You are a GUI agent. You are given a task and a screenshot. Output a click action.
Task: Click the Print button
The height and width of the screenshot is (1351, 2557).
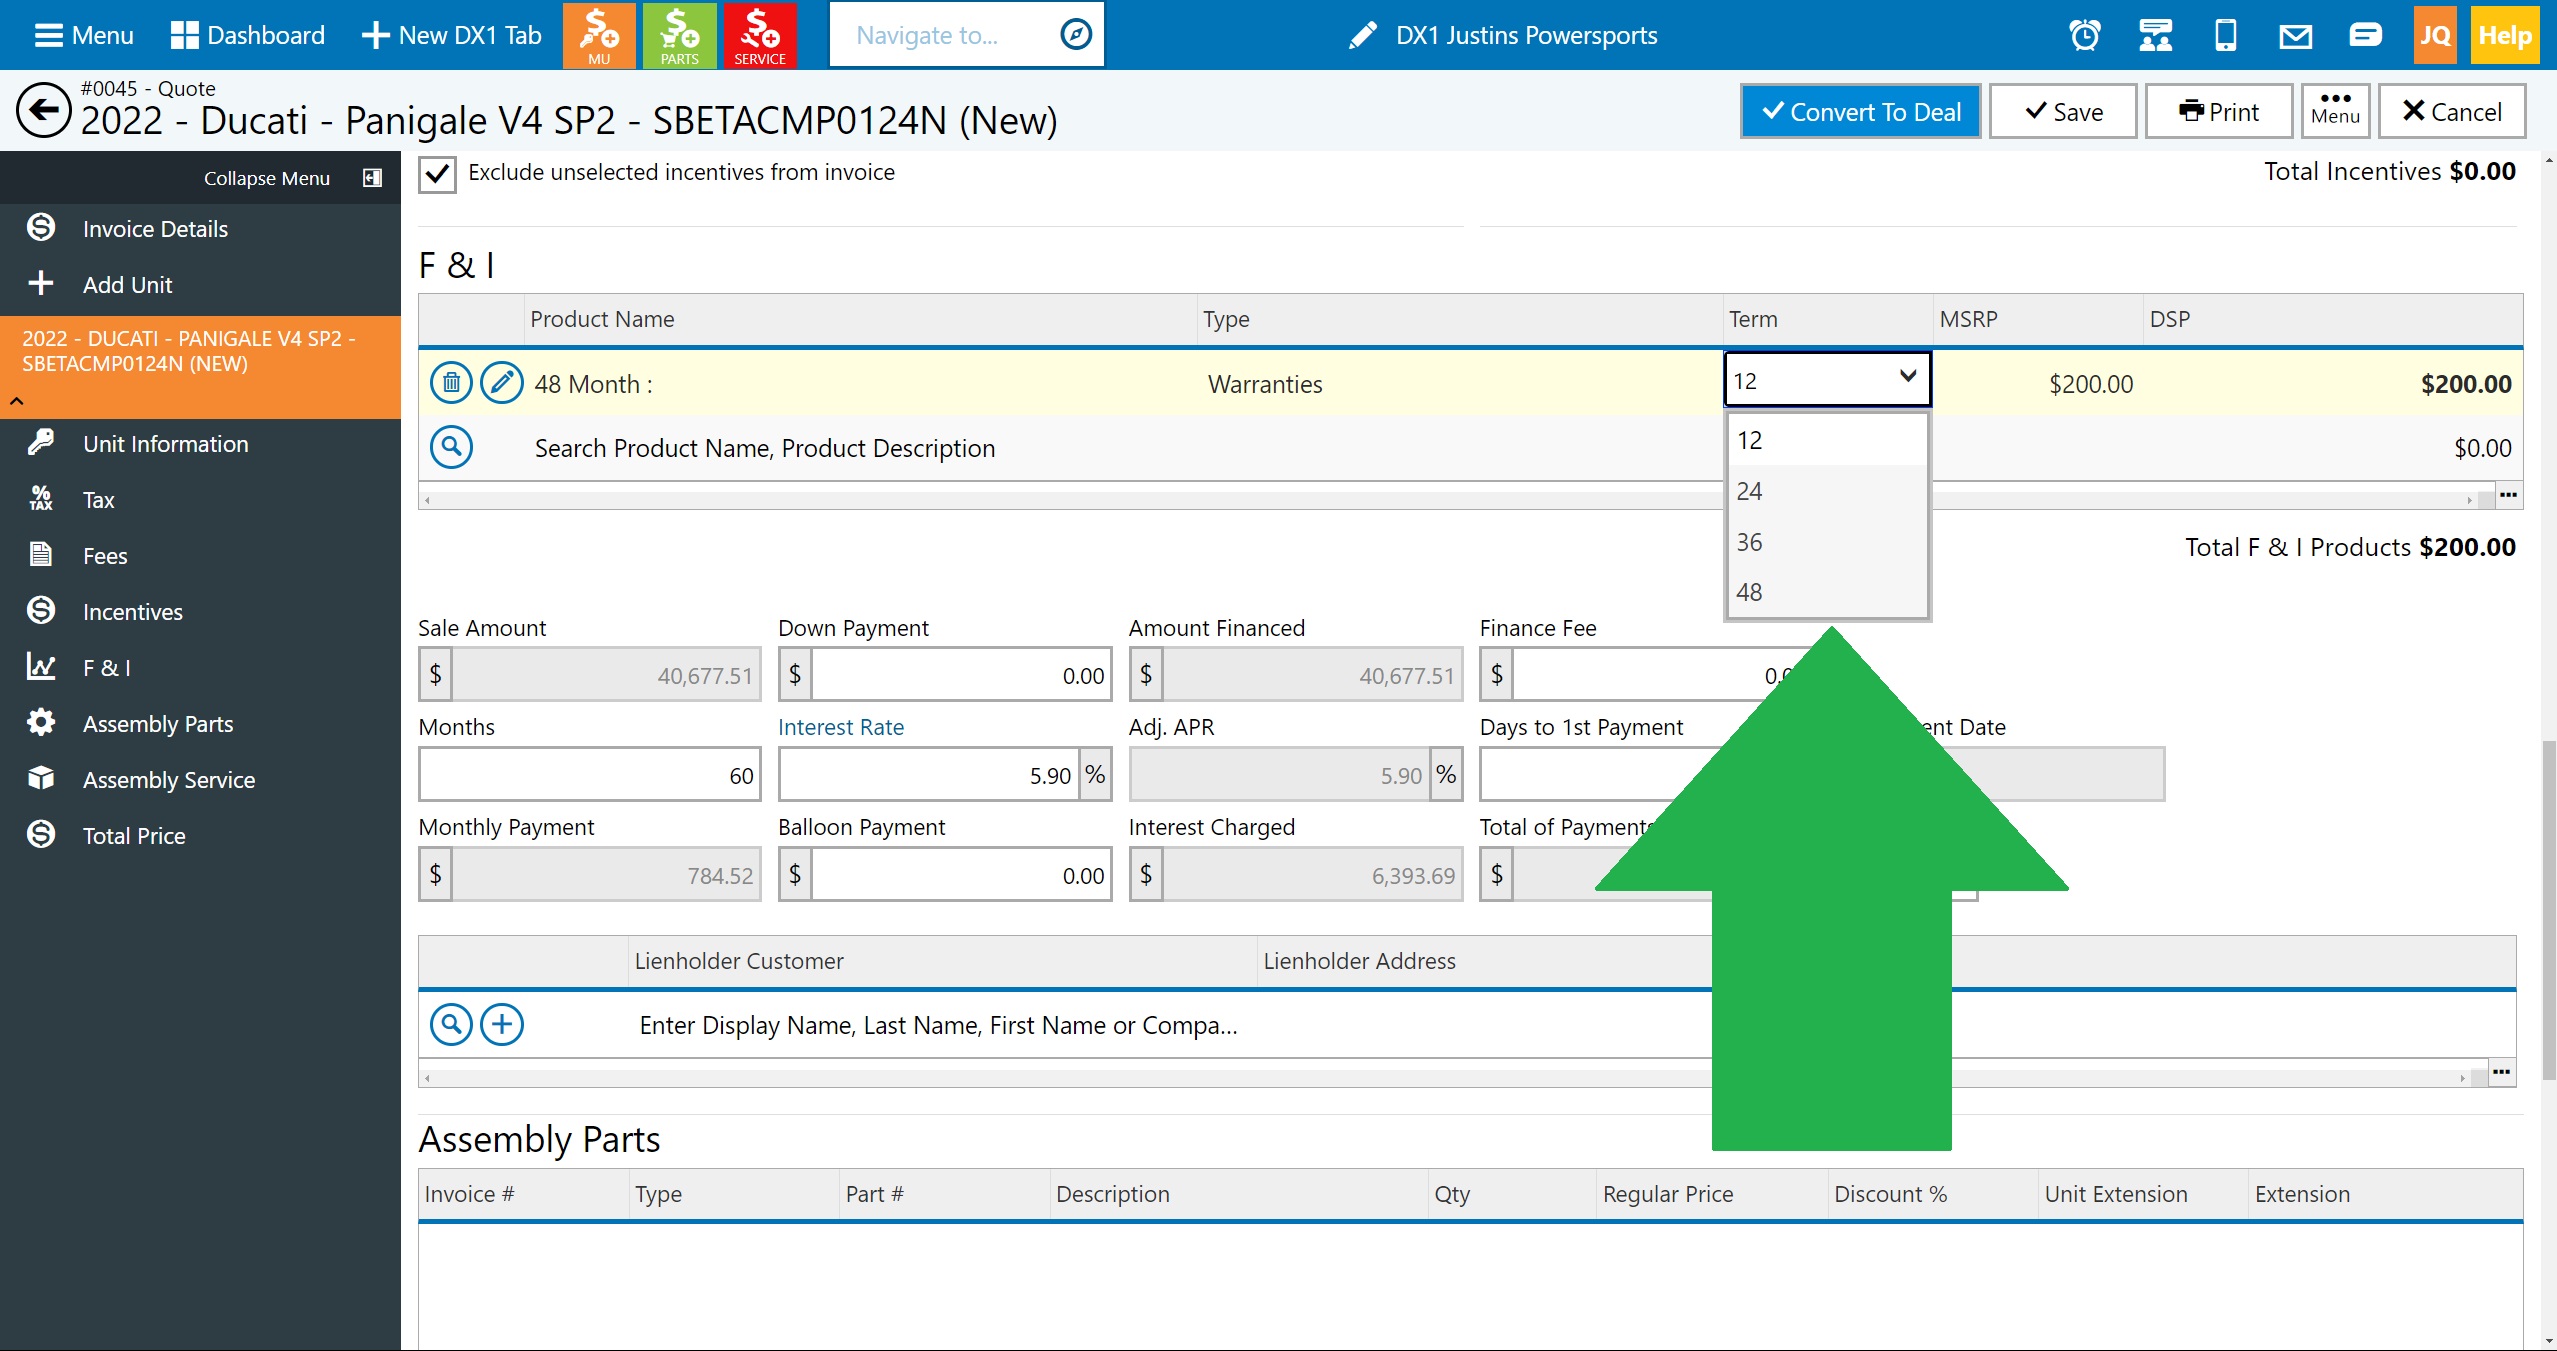click(2218, 112)
